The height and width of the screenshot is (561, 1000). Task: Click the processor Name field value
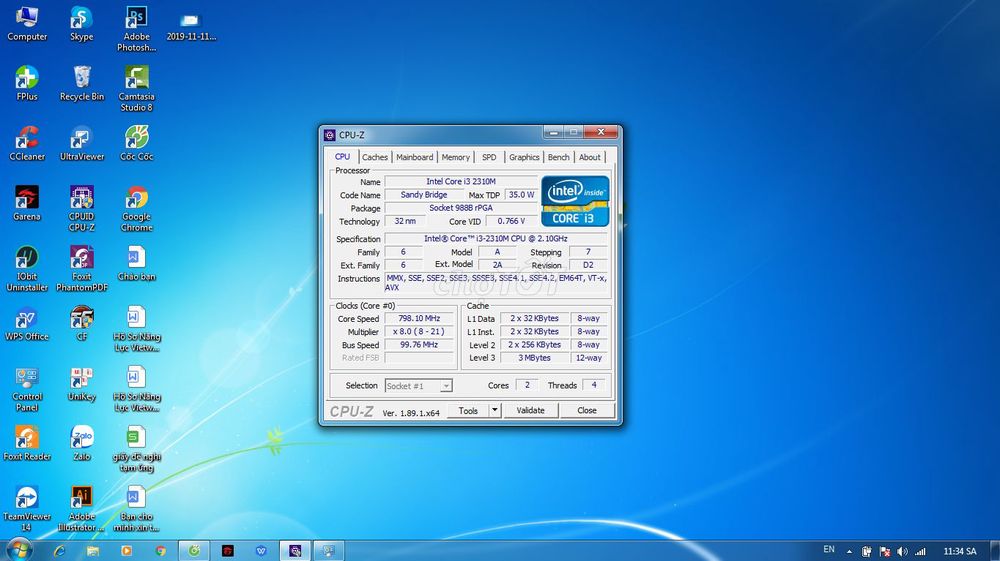click(x=461, y=182)
